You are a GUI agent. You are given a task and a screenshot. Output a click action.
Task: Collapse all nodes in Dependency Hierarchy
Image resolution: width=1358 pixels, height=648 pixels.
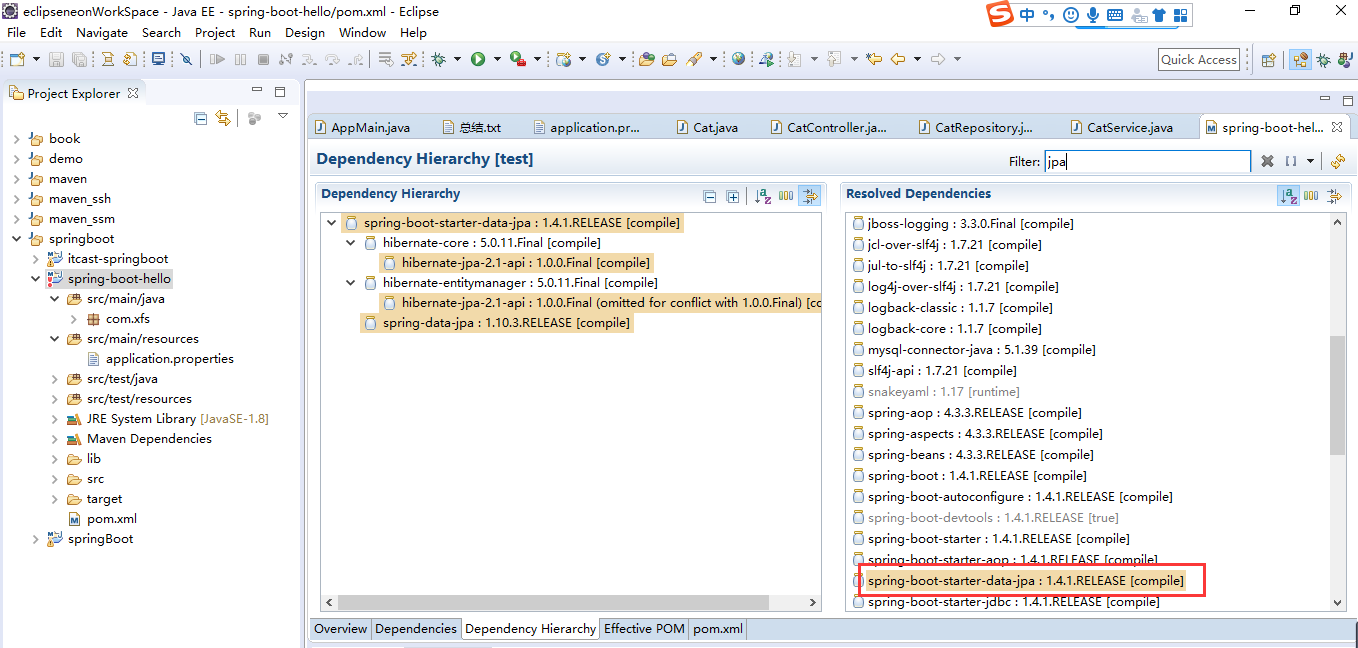710,196
